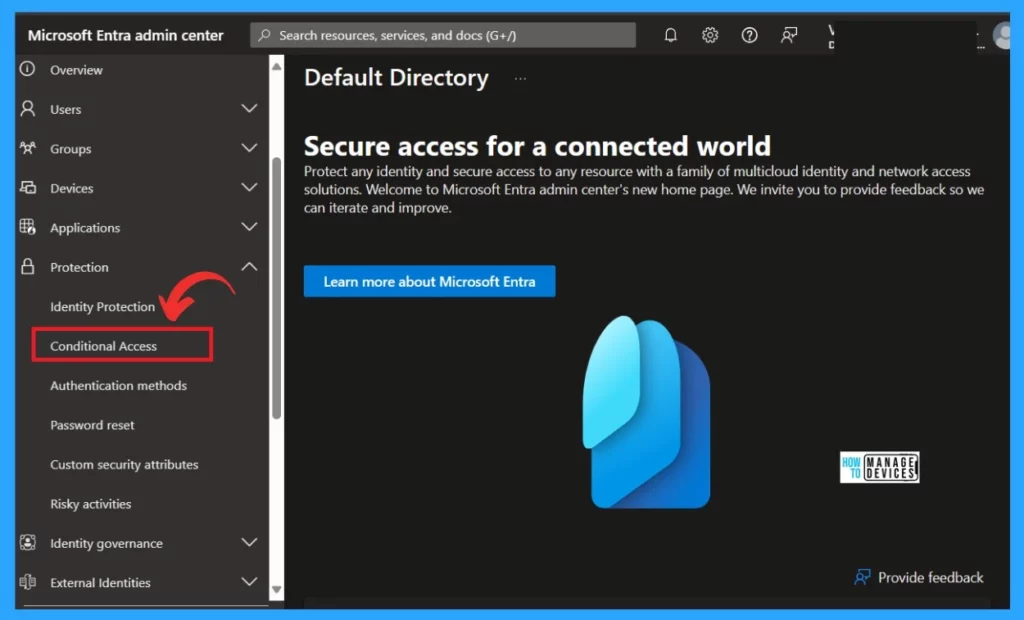Click the Overview info icon

27,69
